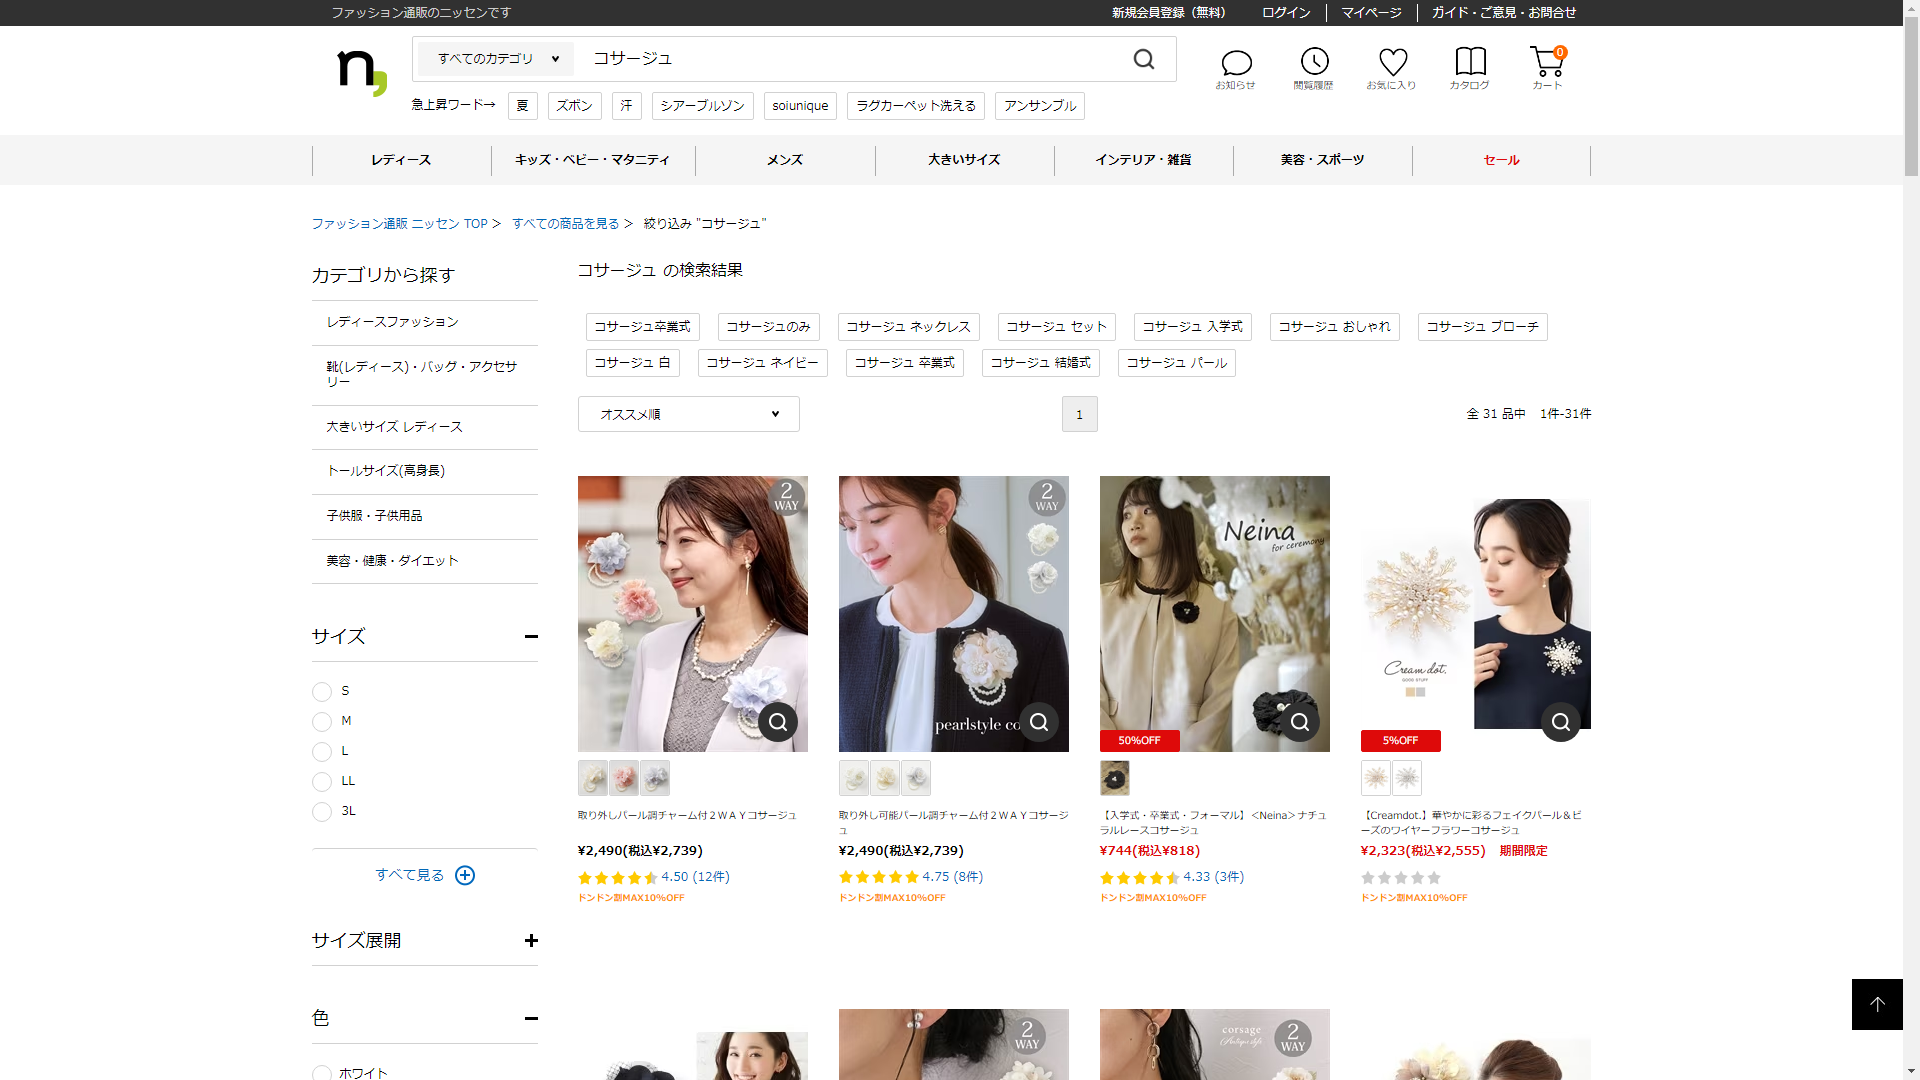Screen dimensions: 1920x1080
Task: Select pink color swatch on first product
Action: (624, 778)
